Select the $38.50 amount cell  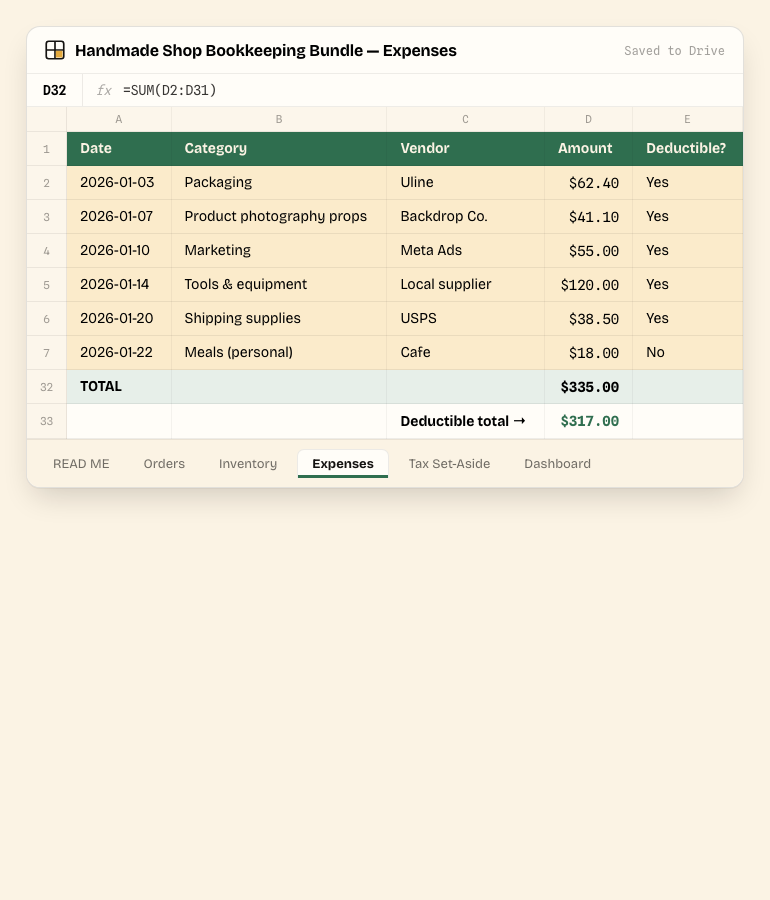click(x=588, y=318)
